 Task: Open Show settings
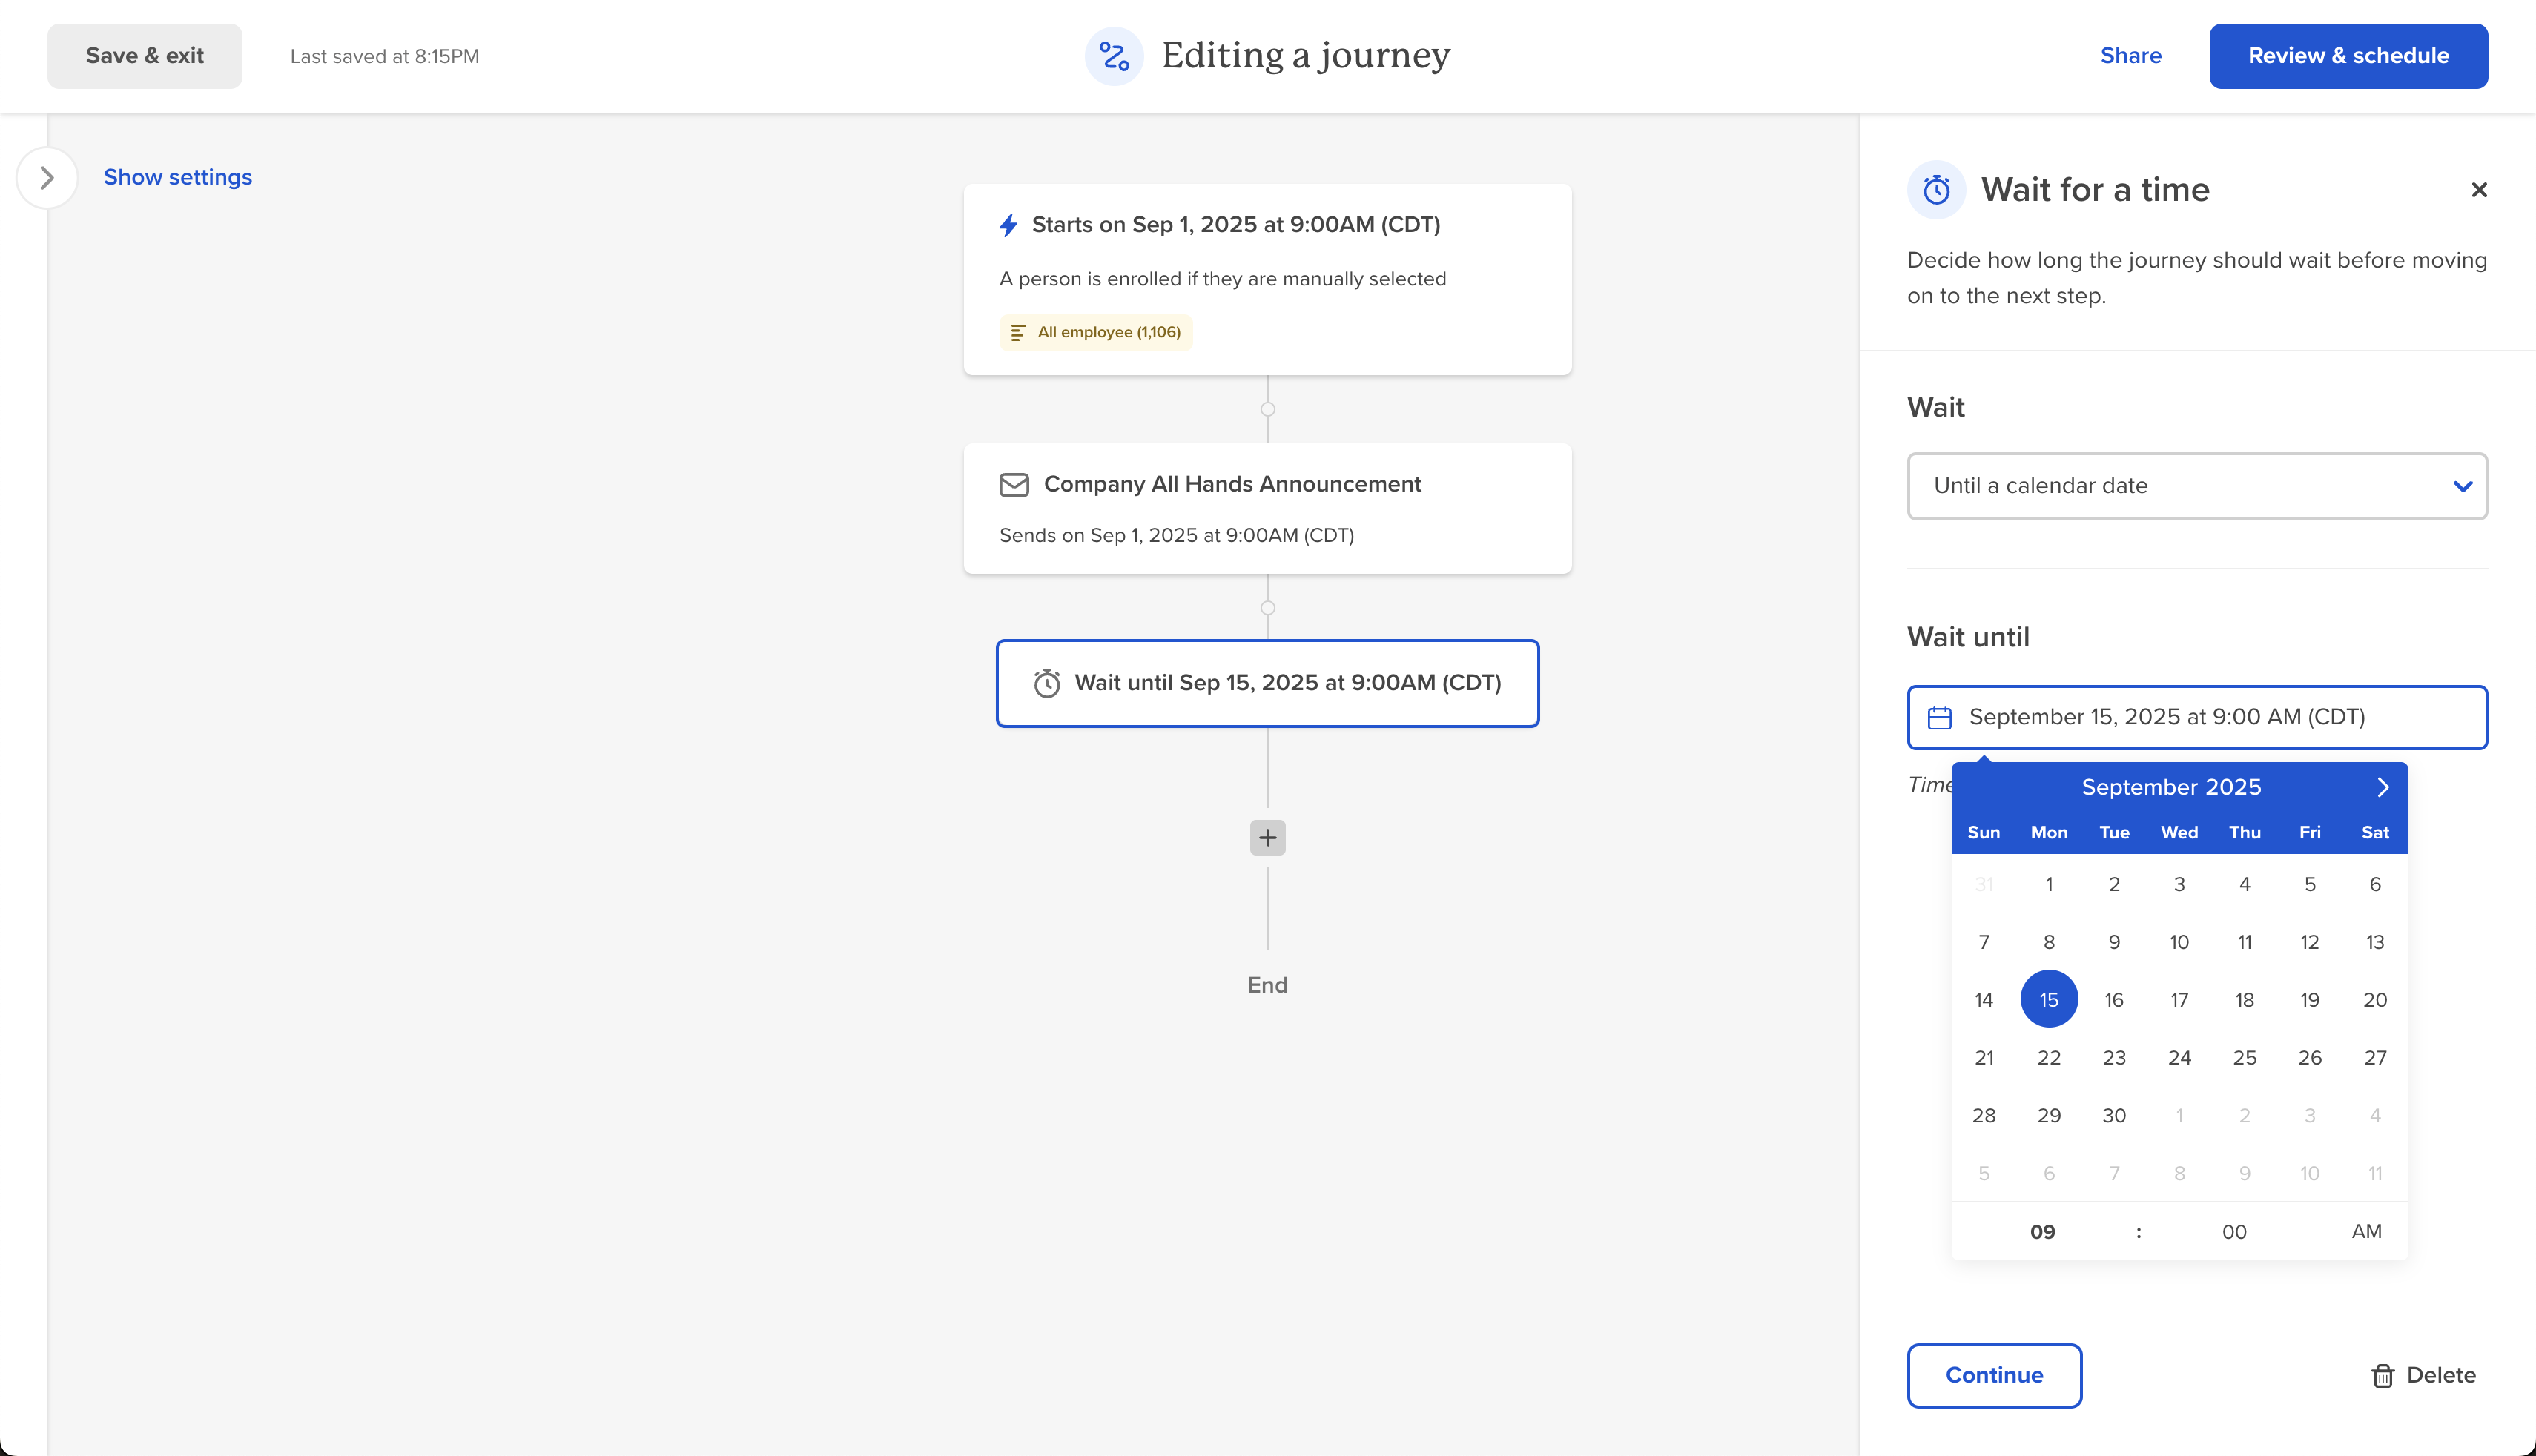[x=178, y=177]
